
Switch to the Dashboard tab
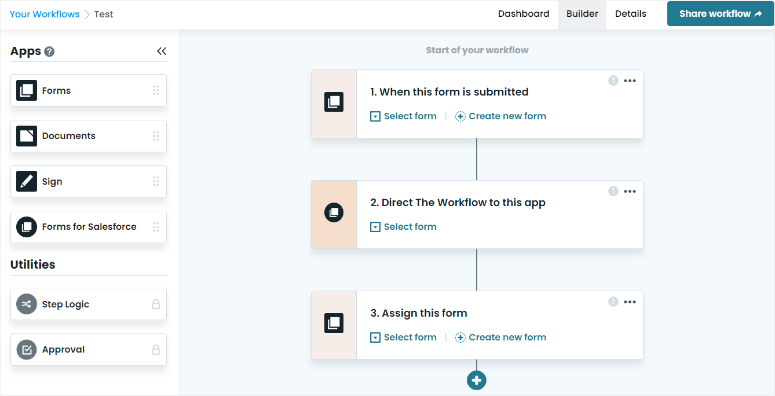[x=523, y=14]
